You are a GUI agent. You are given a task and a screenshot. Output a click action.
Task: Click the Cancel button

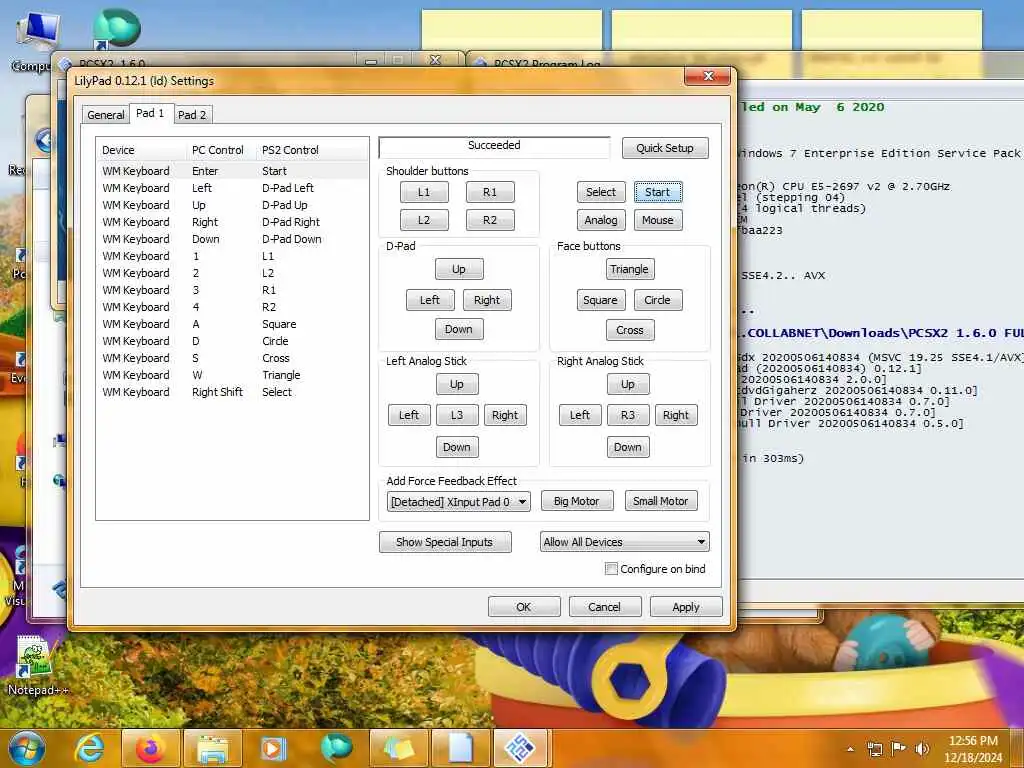click(x=605, y=607)
